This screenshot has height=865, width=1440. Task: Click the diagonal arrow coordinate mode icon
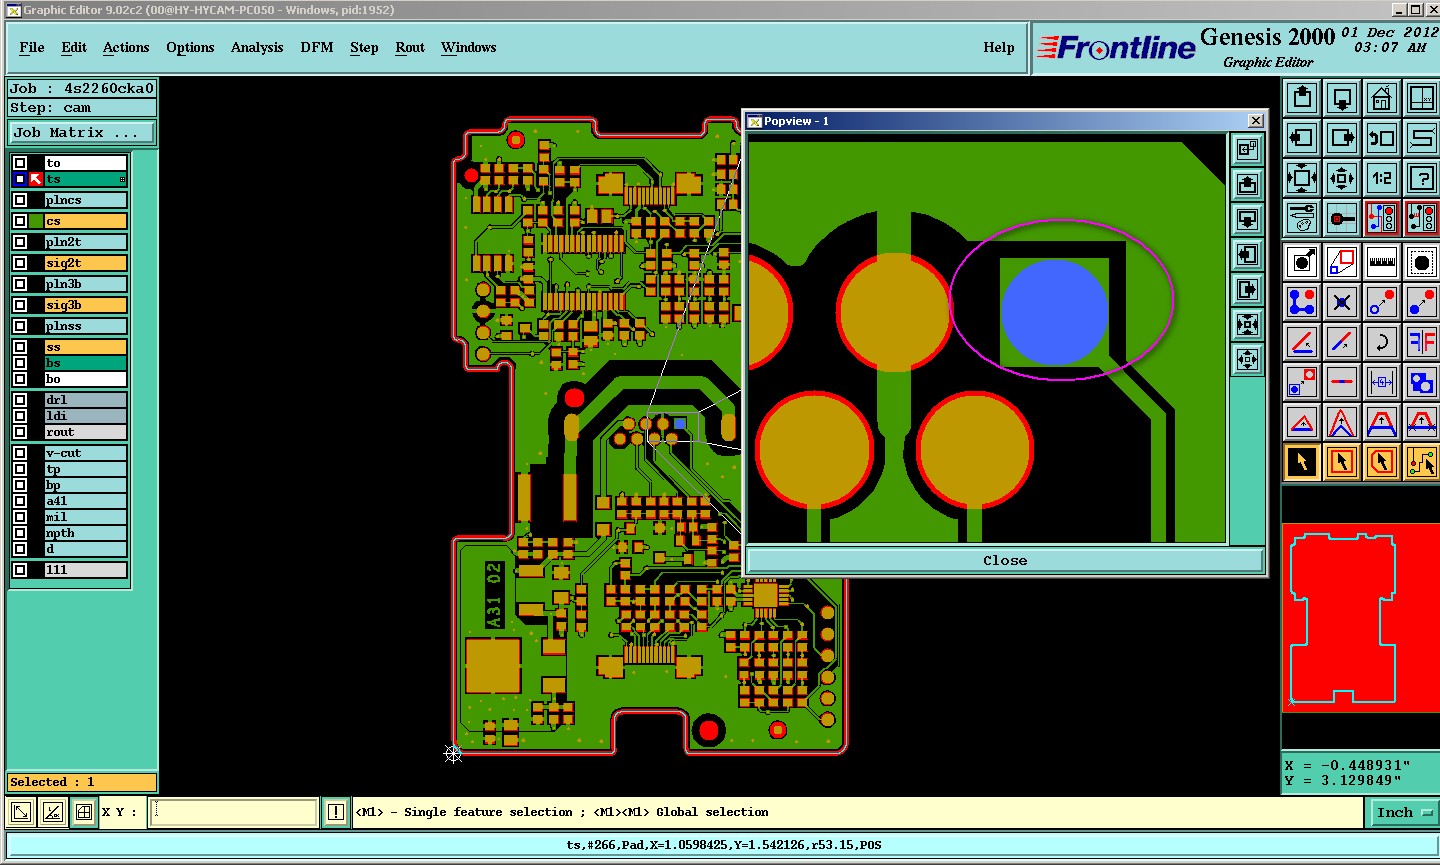(x=21, y=812)
